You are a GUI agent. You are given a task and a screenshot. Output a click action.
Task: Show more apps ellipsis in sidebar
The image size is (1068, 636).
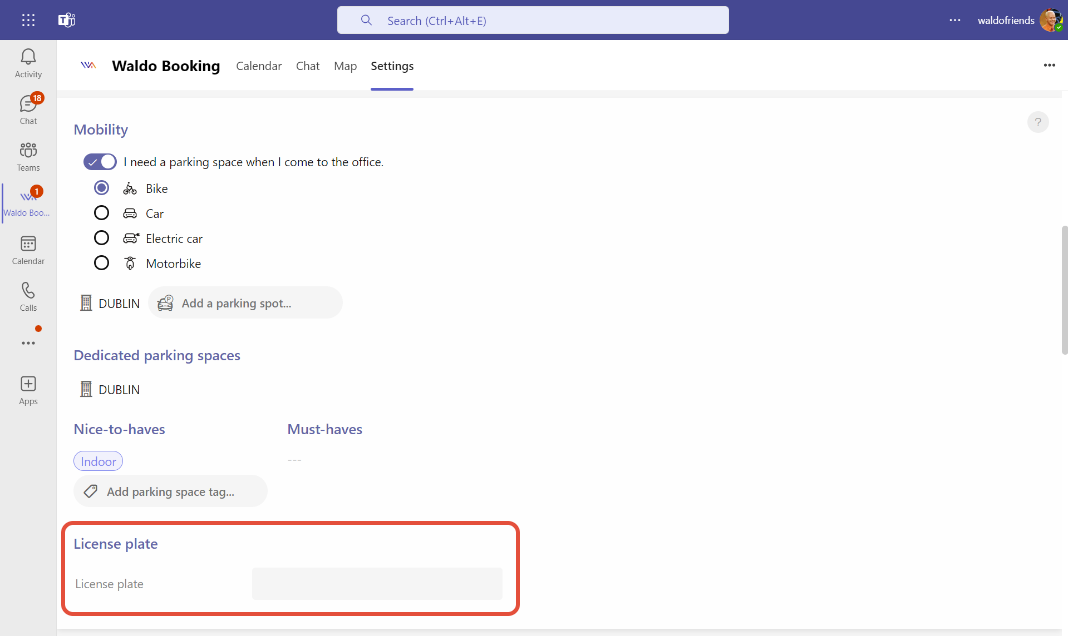[28, 343]
